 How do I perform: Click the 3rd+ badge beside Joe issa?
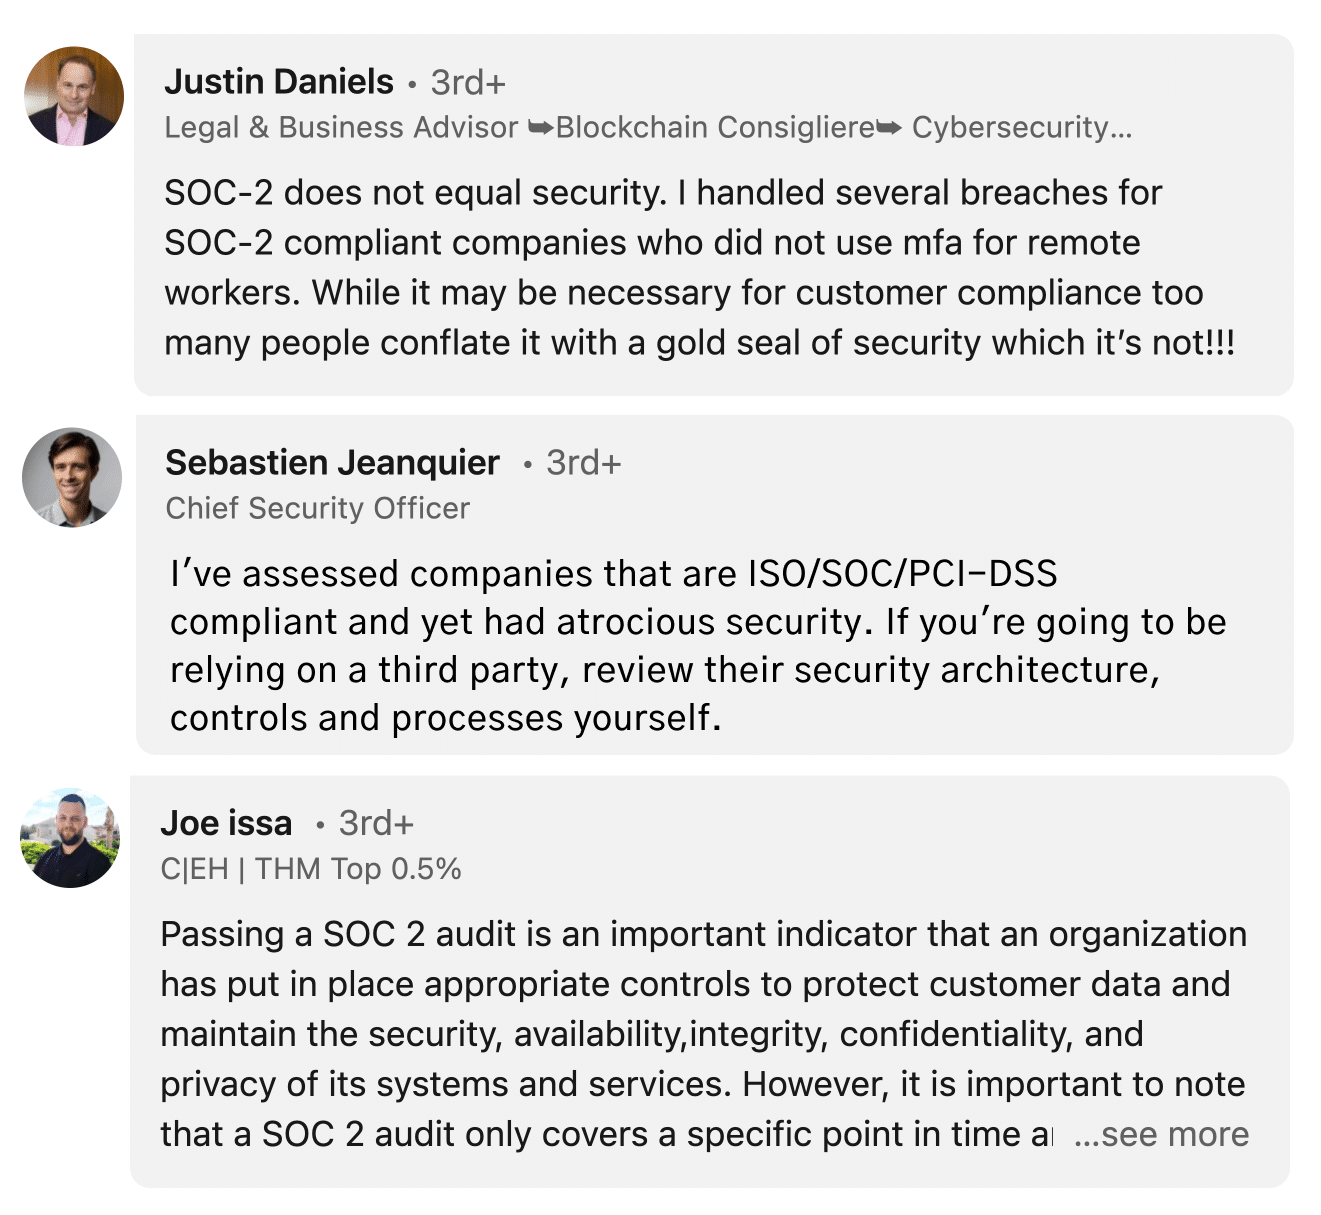pyautogui.click(x=376, y=823)
